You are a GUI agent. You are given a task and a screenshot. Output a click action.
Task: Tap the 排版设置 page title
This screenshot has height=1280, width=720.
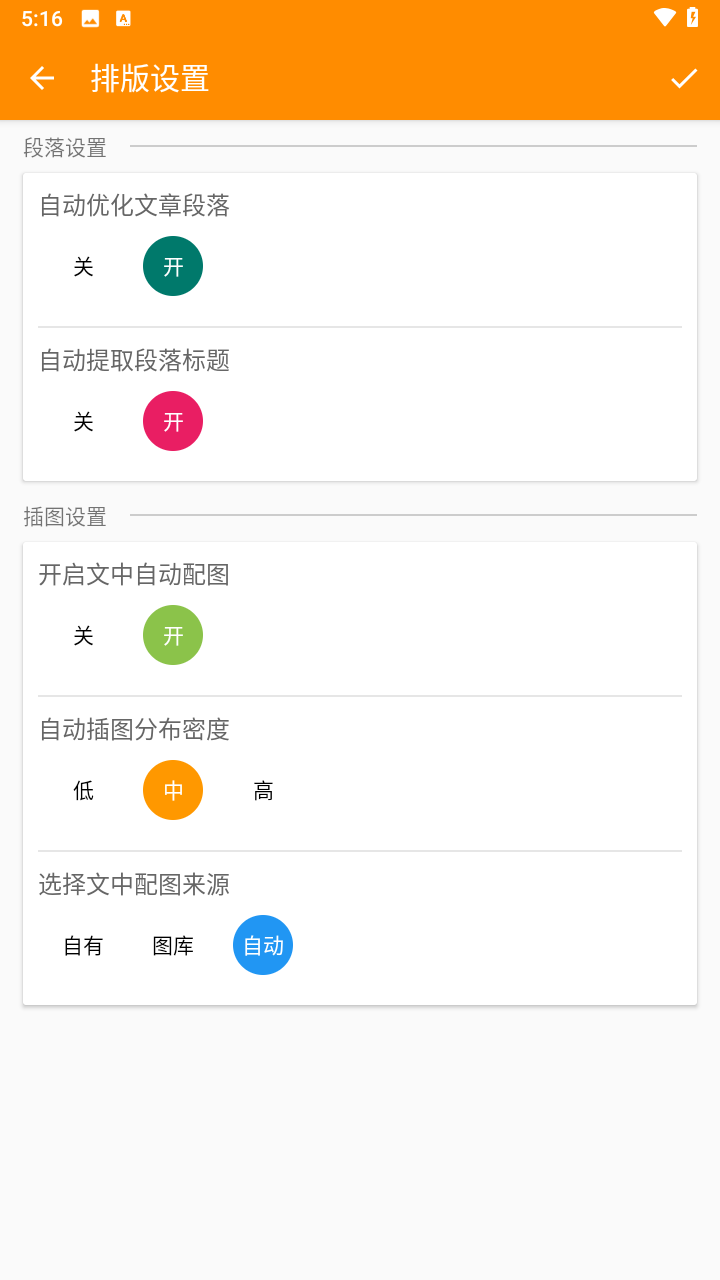tap(150, 78)
